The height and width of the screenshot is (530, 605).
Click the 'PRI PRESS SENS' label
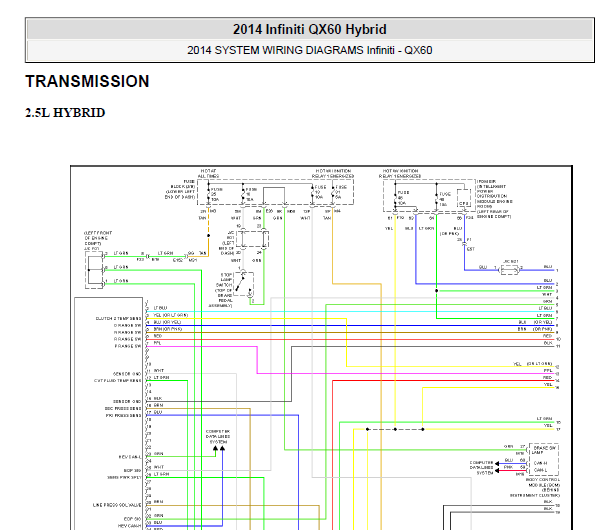pyautogui.click(x=123, y=415)
